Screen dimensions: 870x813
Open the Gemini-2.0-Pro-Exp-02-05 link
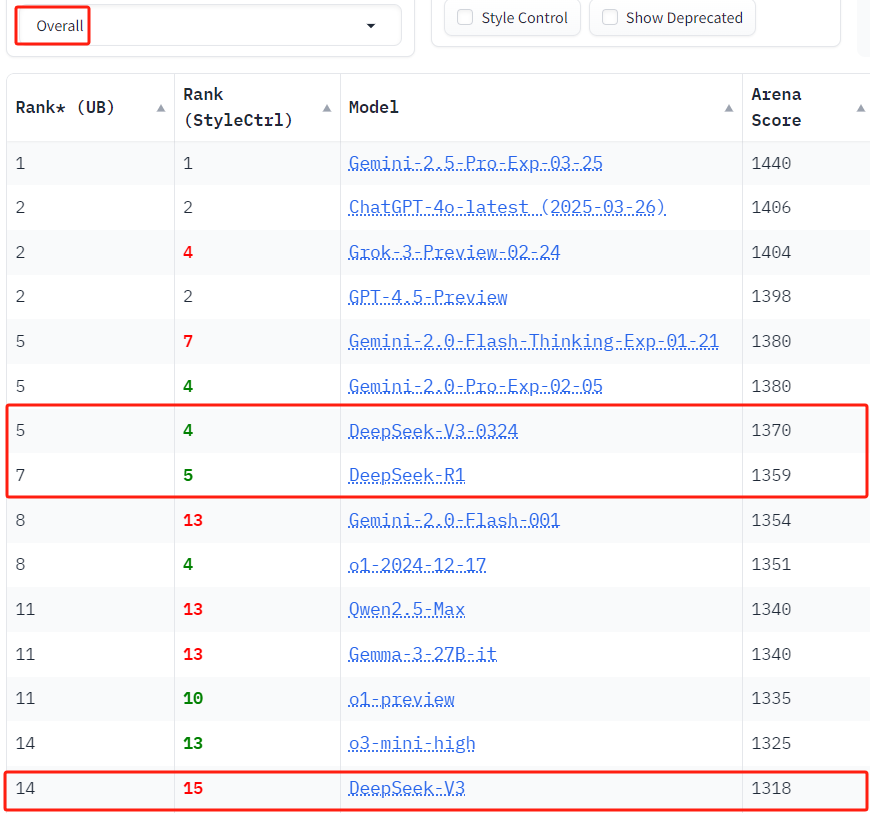tap(476, 386)
